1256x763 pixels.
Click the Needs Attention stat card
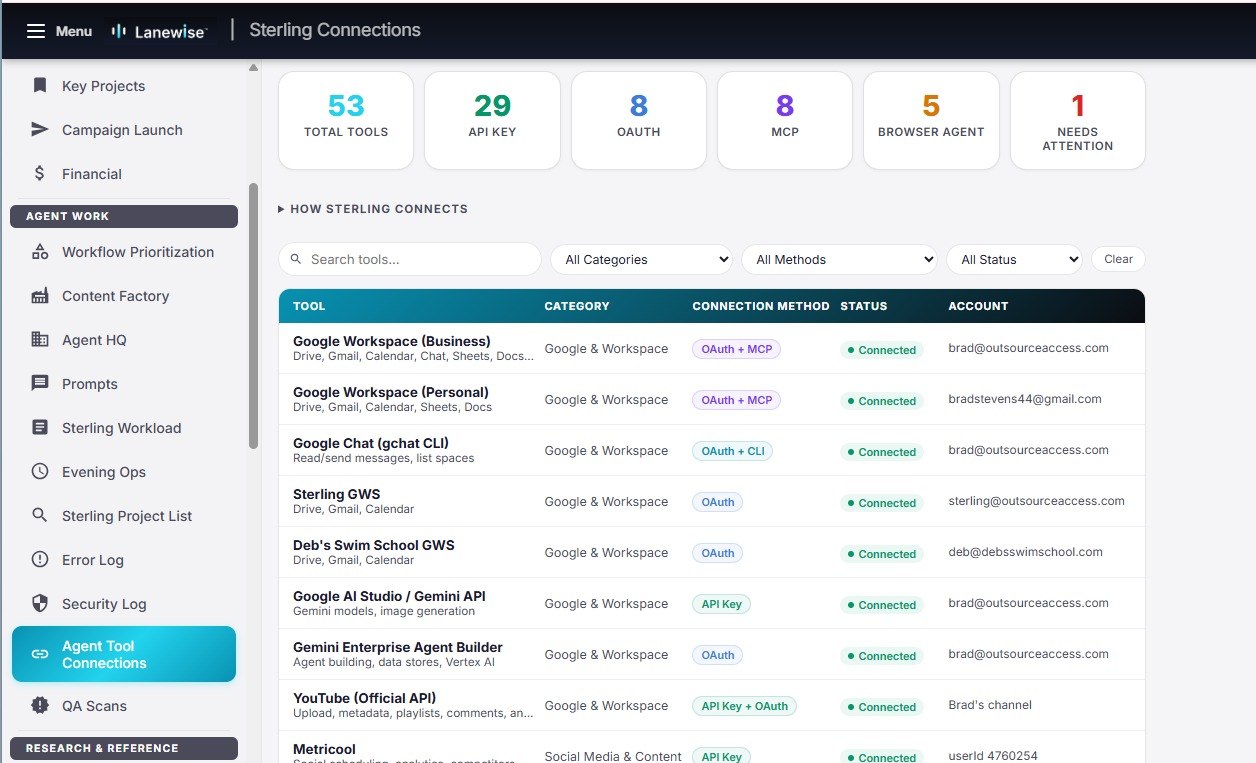[1078, 120]
